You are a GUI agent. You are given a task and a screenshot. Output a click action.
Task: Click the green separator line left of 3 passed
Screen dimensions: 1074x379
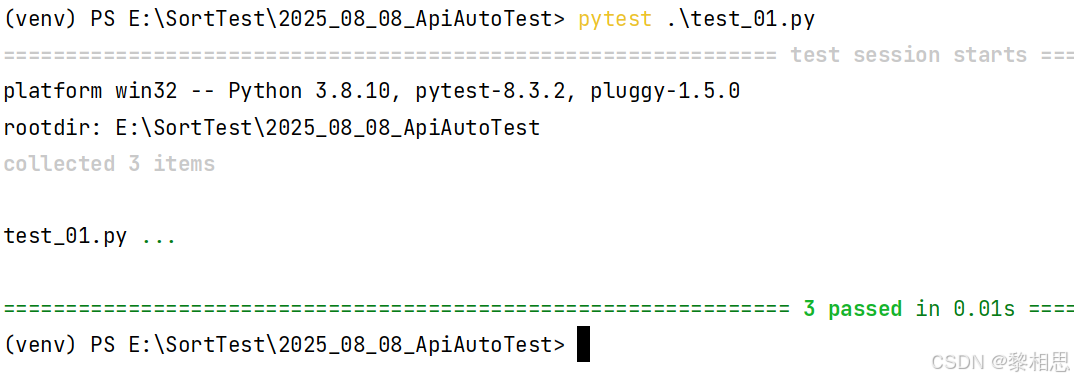pyautogui.click(x=397, y=309)
